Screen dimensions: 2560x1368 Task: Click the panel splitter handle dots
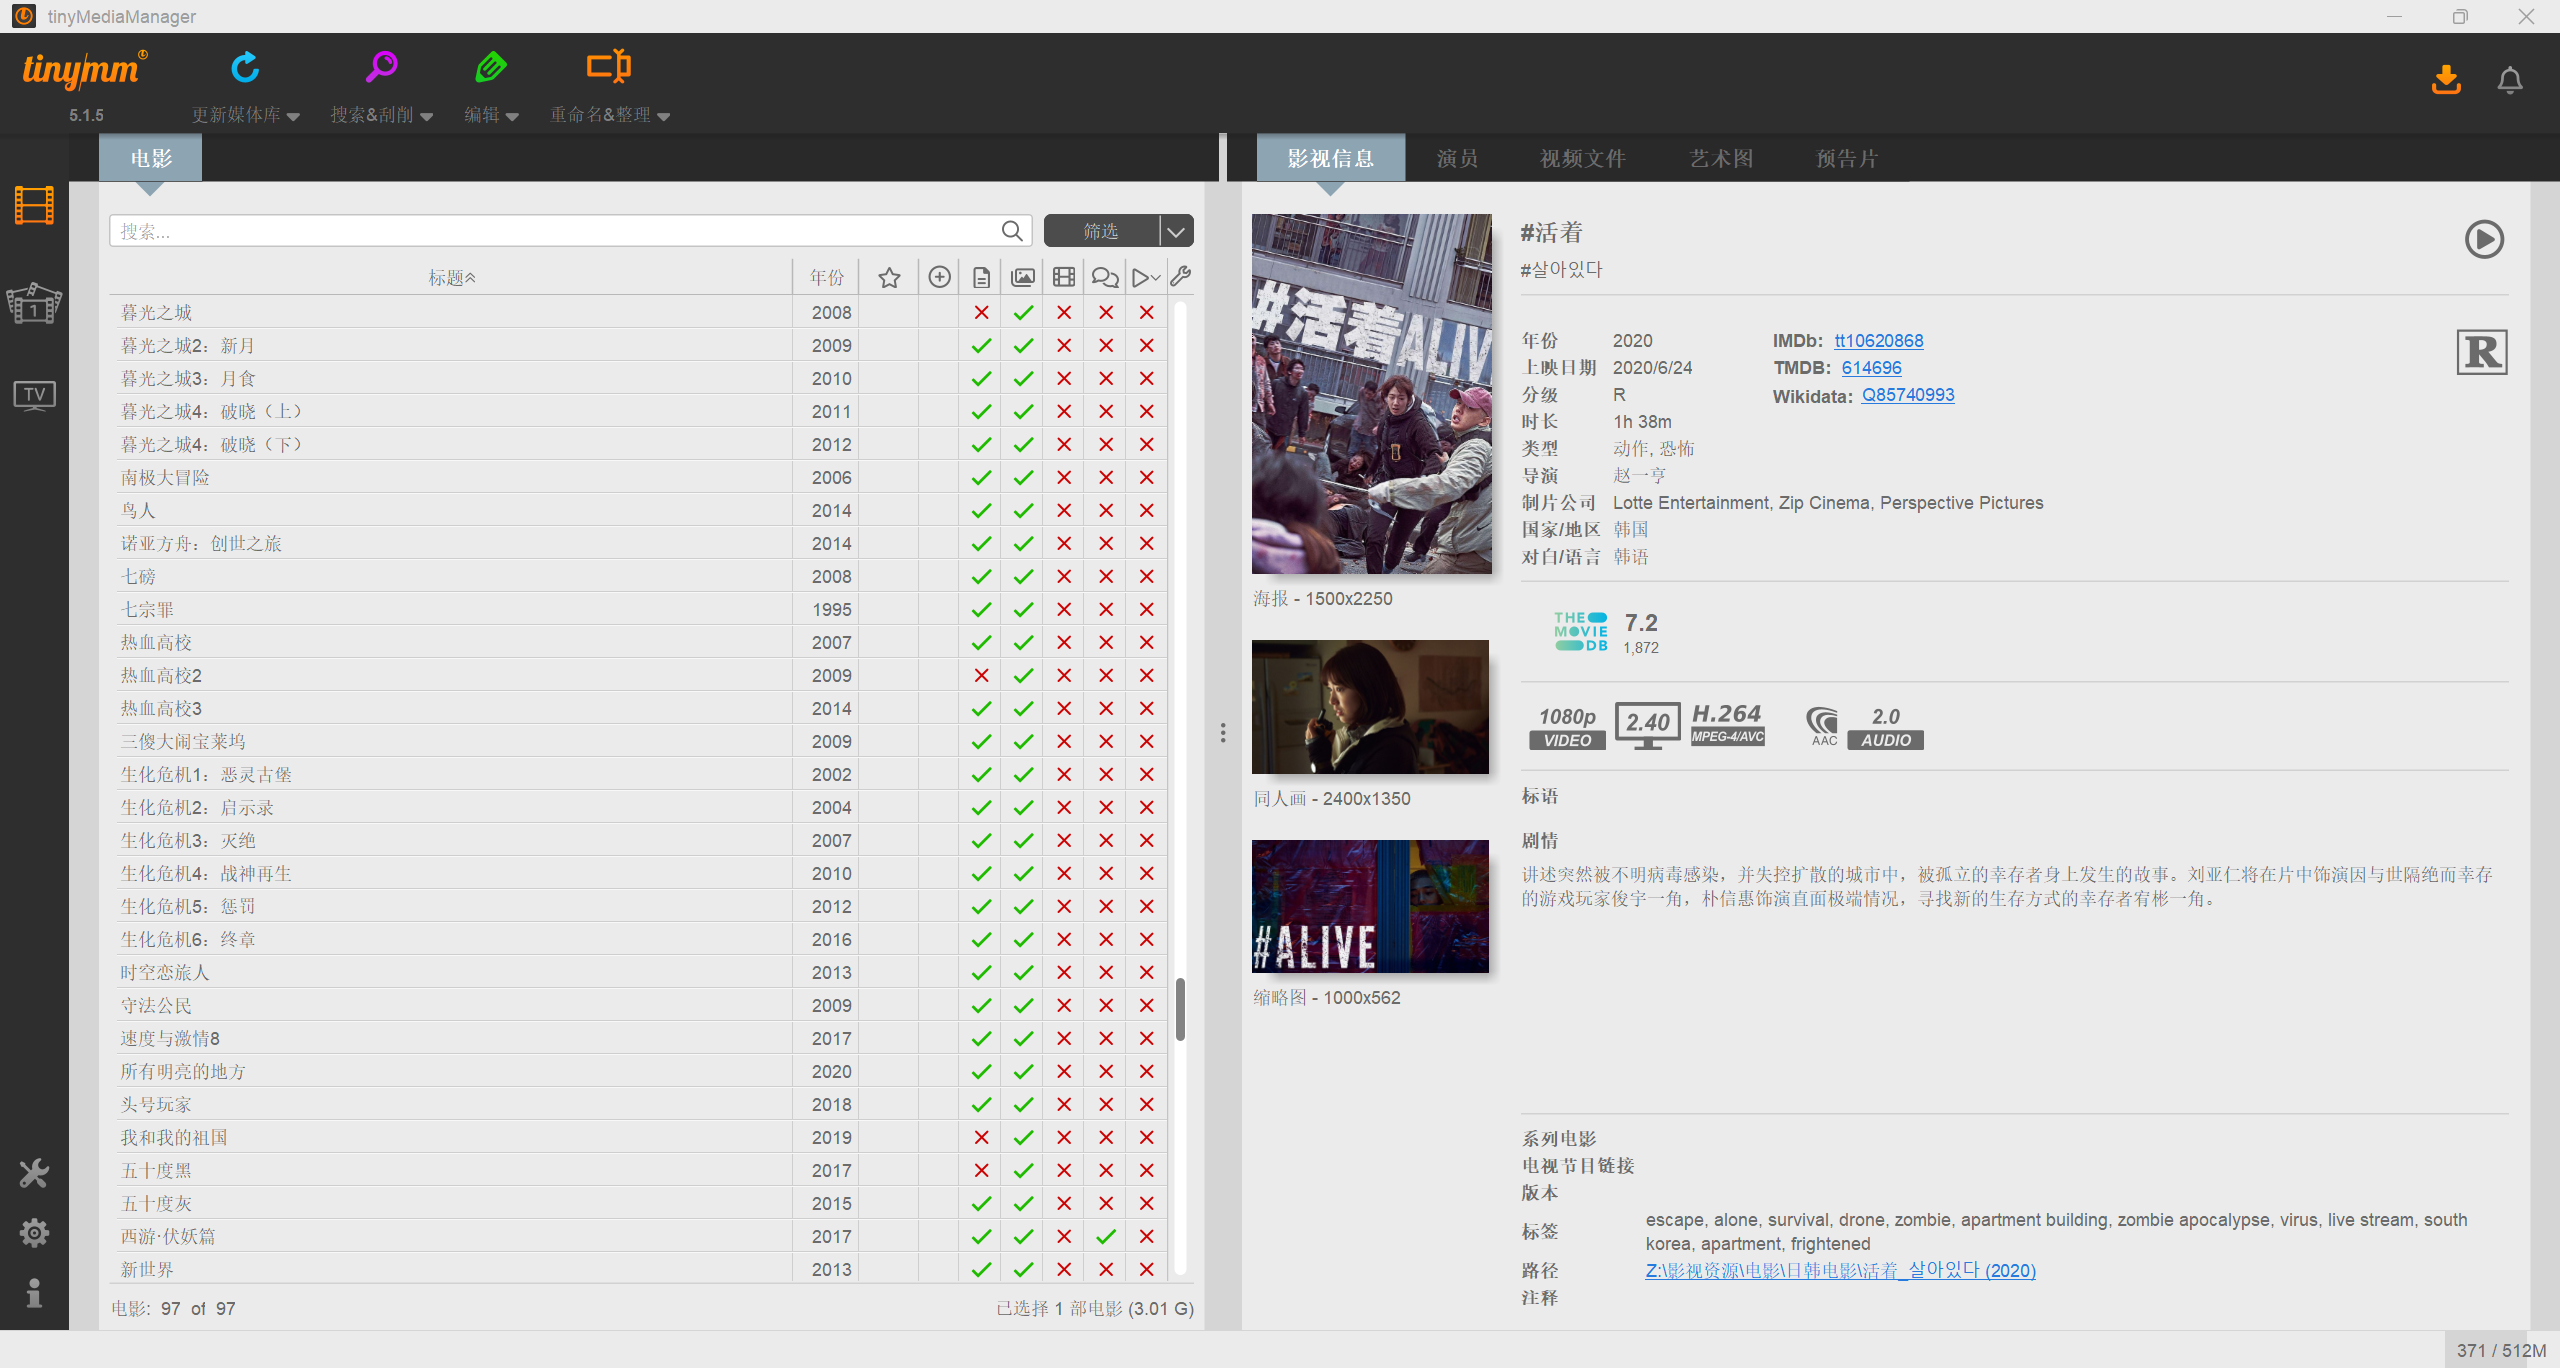click(1223, 733)
